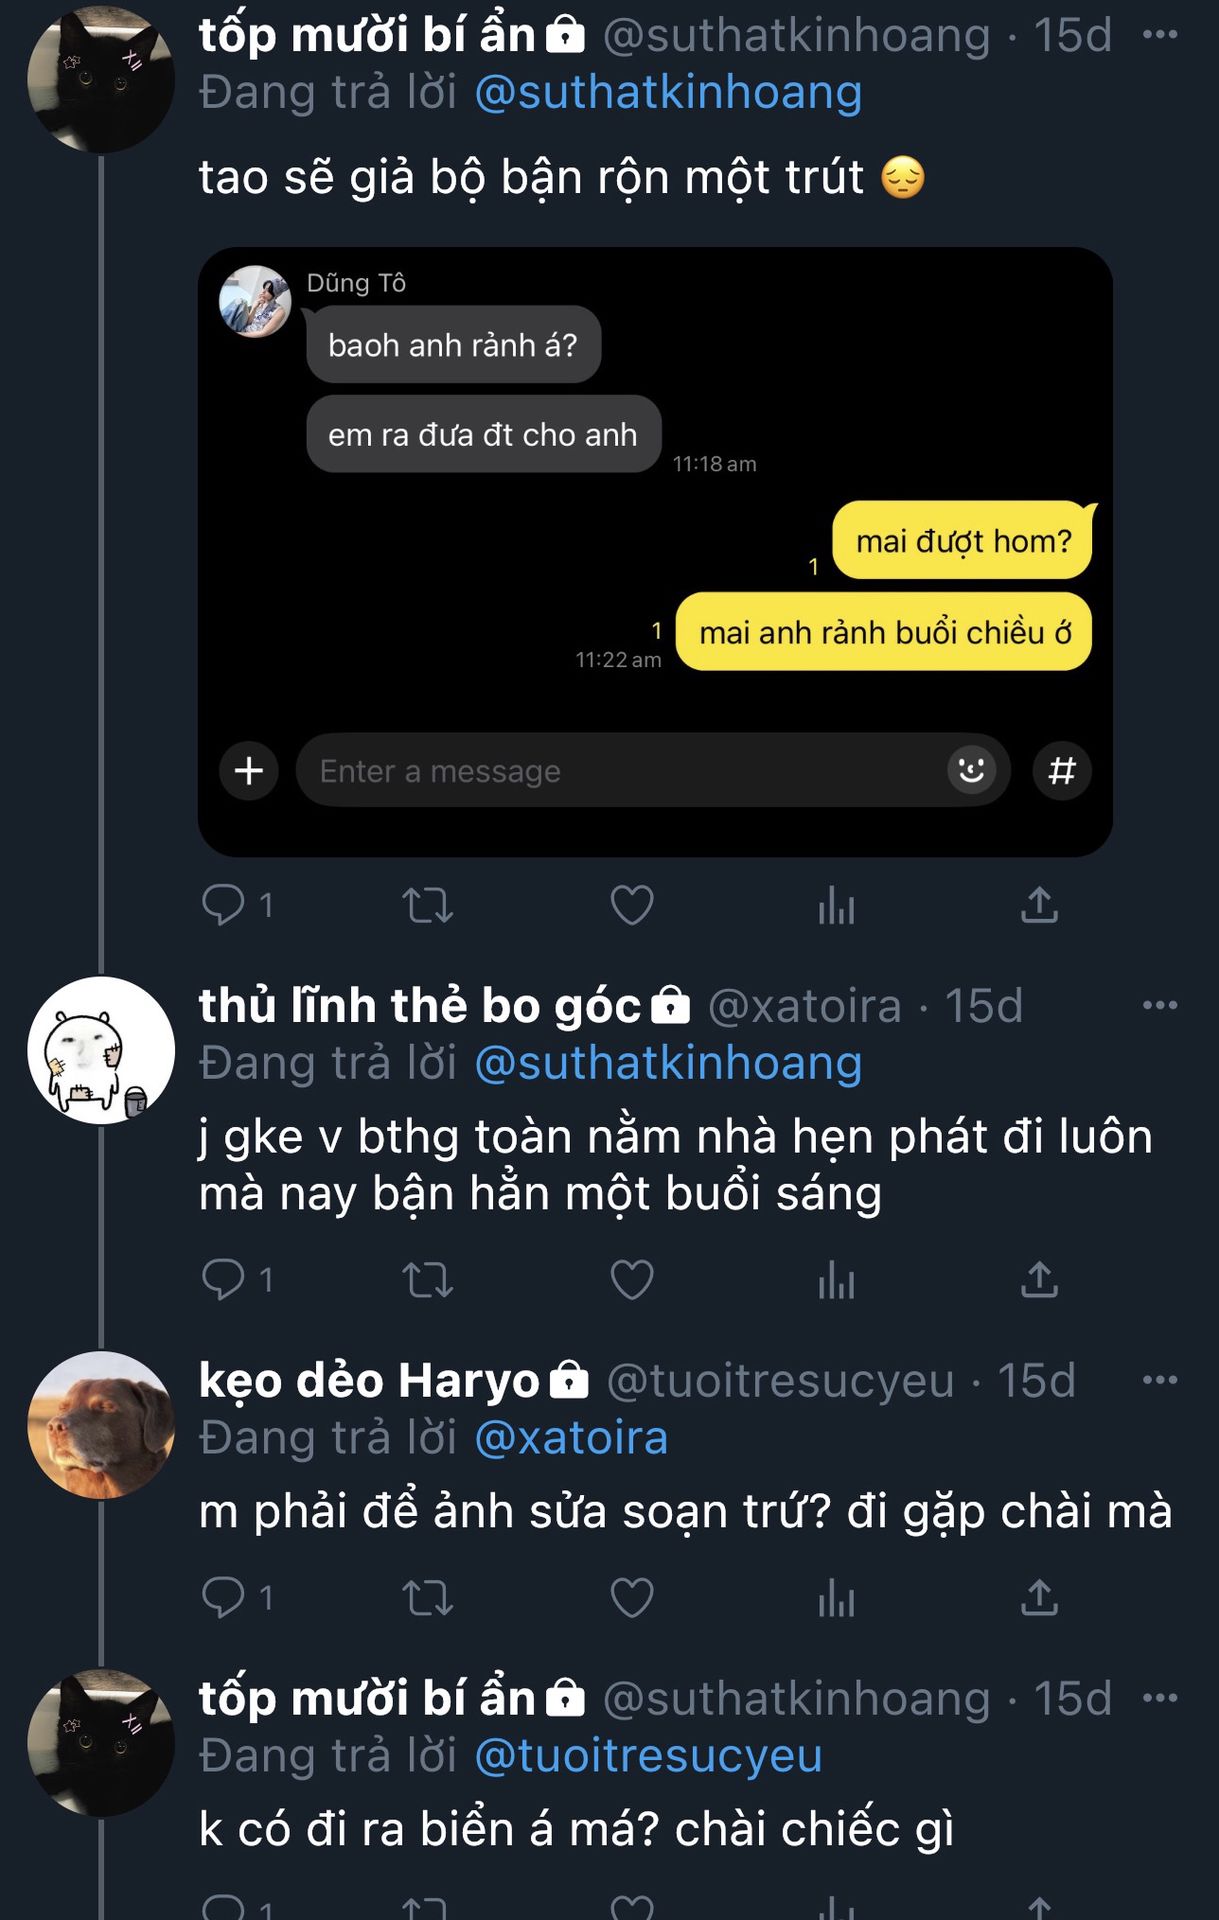
Task: Open more options for kẹo dẻo Haryo's tweet
Action: (1159, 1380)
